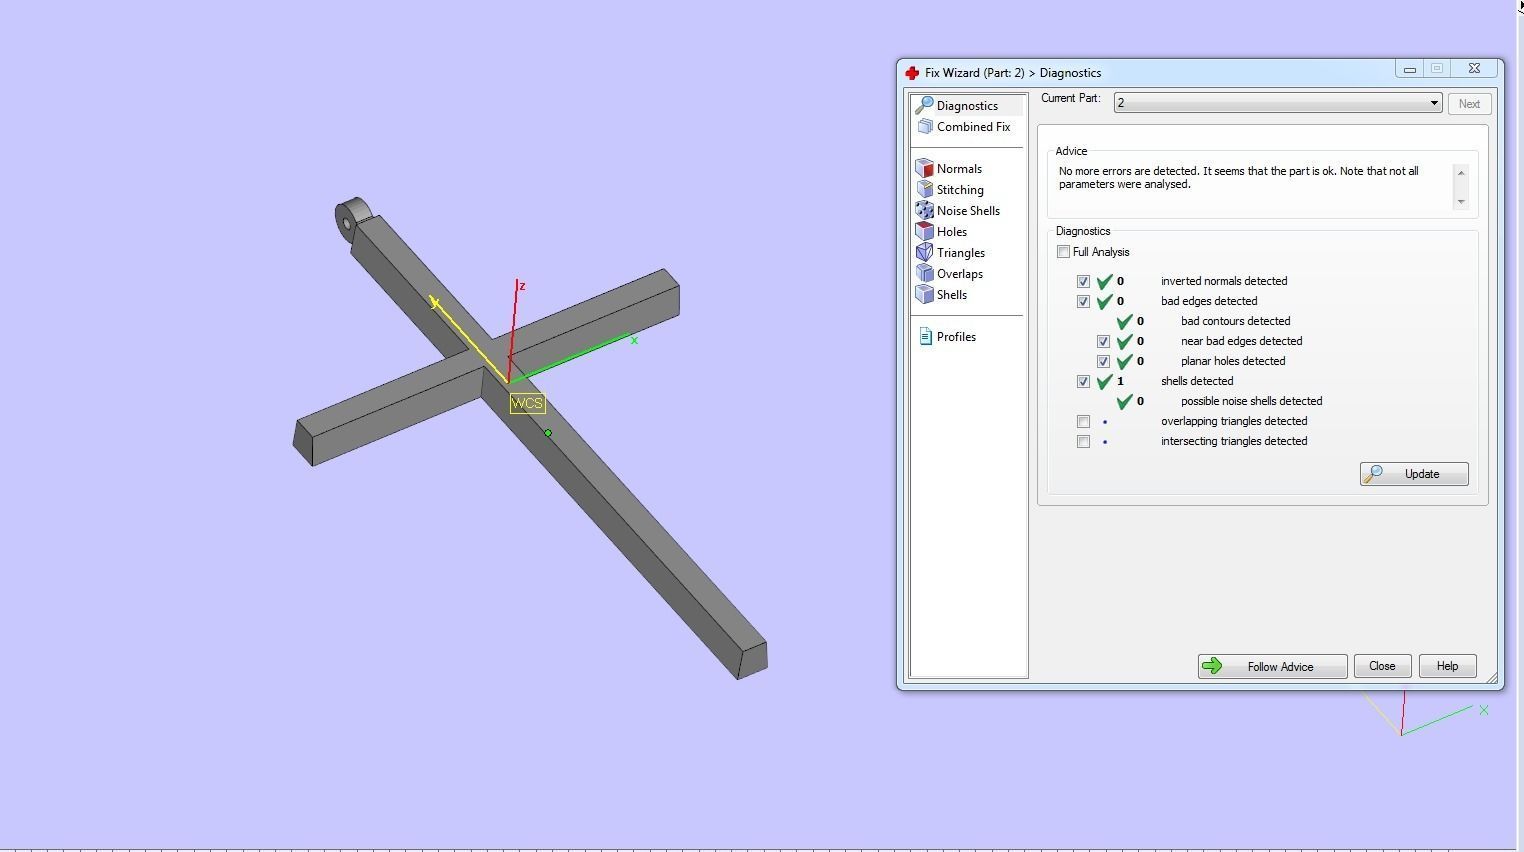Screen dimensions: 1524x852
Task: Click the 'Current Part:' label
Action: pos(1071,99)
